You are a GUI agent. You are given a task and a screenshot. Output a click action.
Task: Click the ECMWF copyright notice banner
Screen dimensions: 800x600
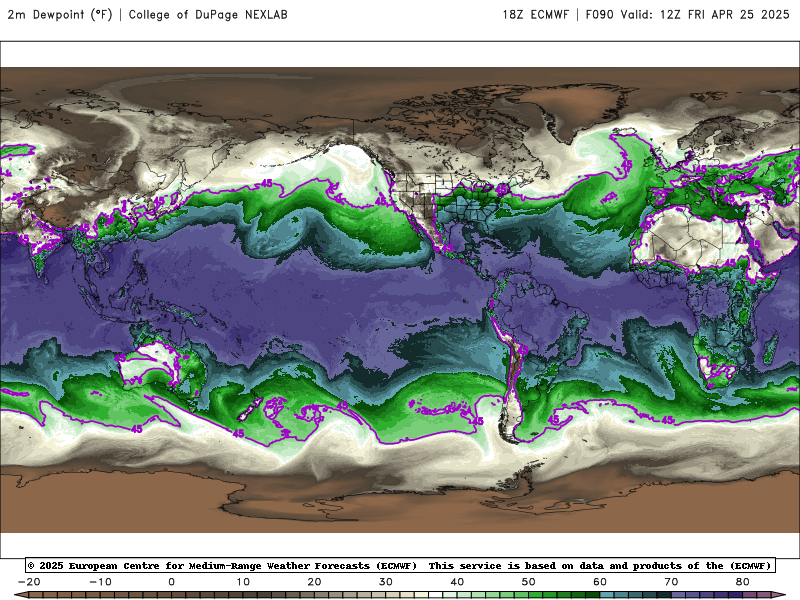[x=400, y=565]
